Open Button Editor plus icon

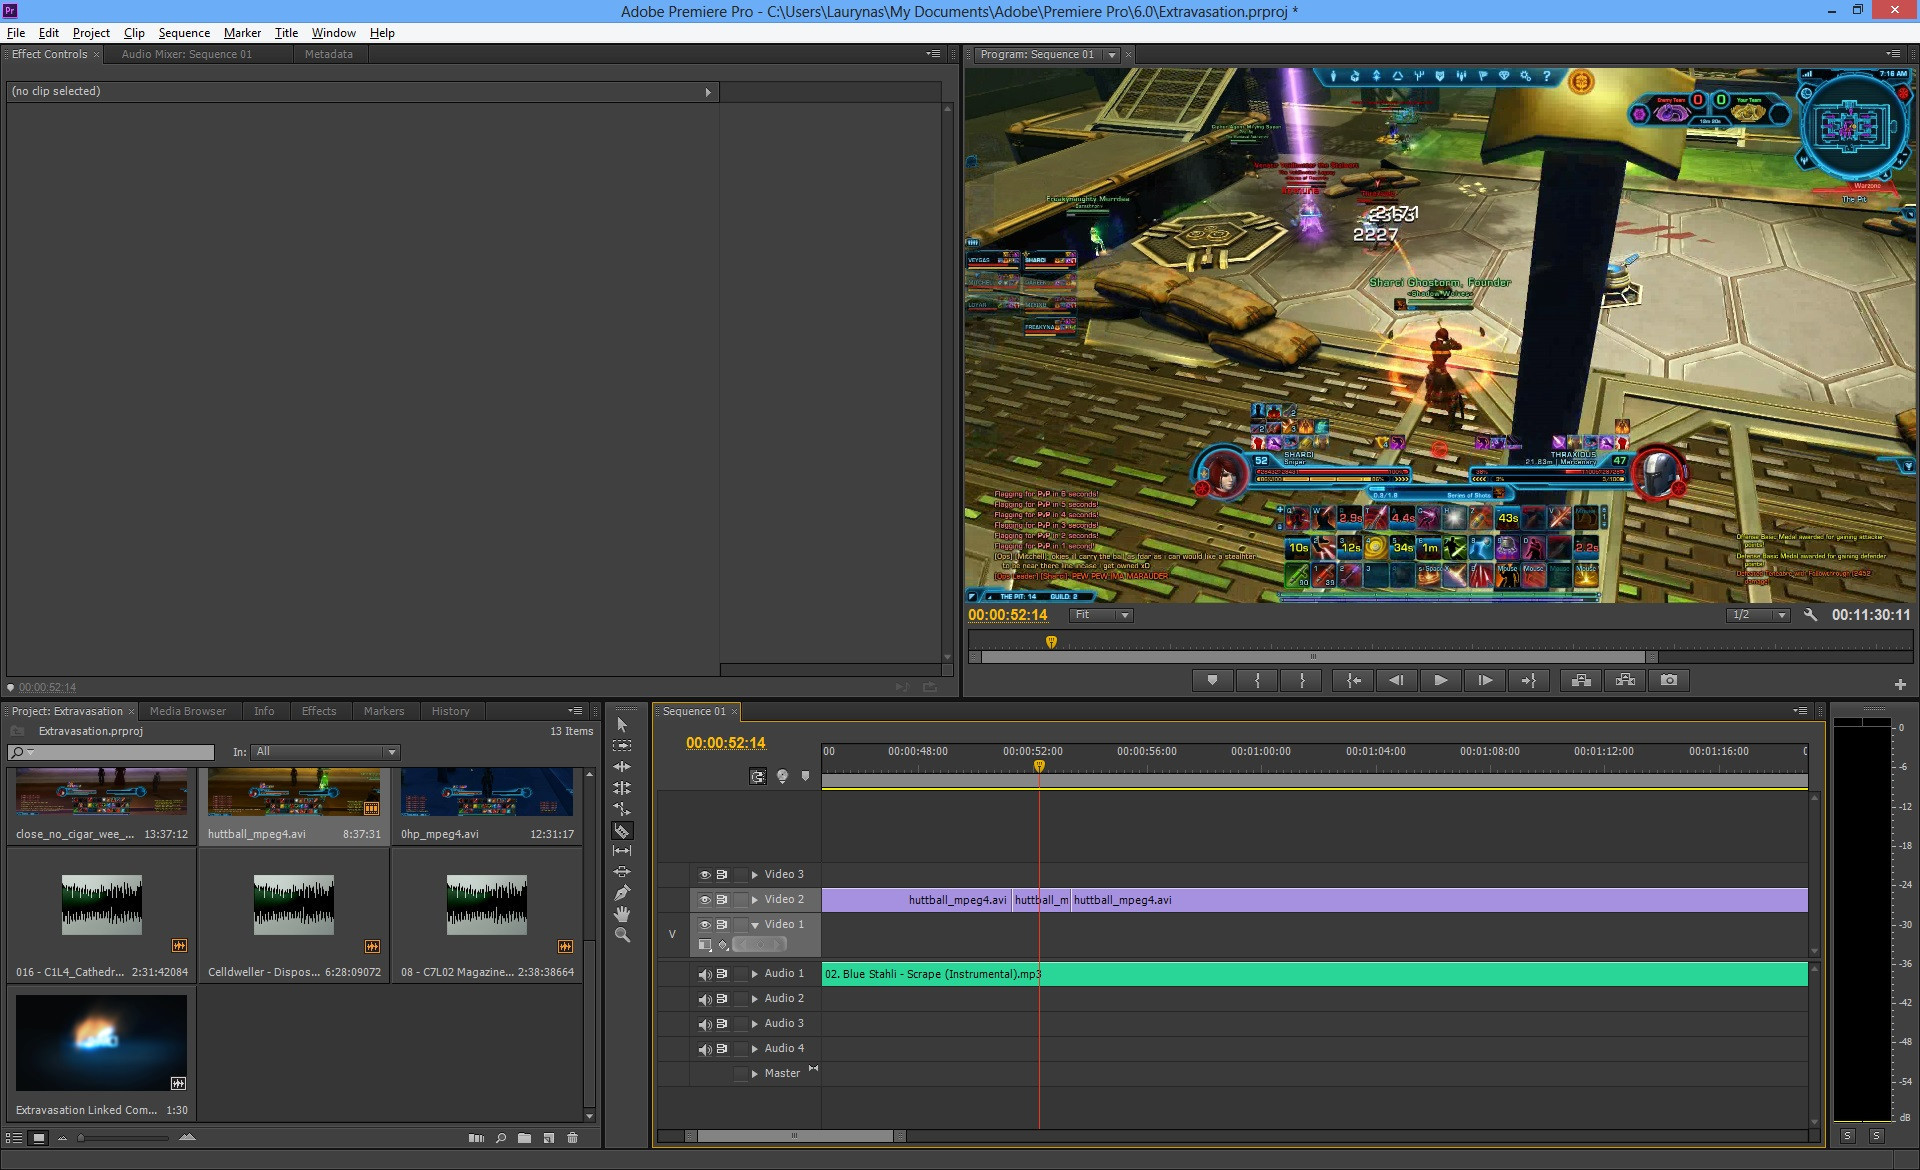[1900, 685]
